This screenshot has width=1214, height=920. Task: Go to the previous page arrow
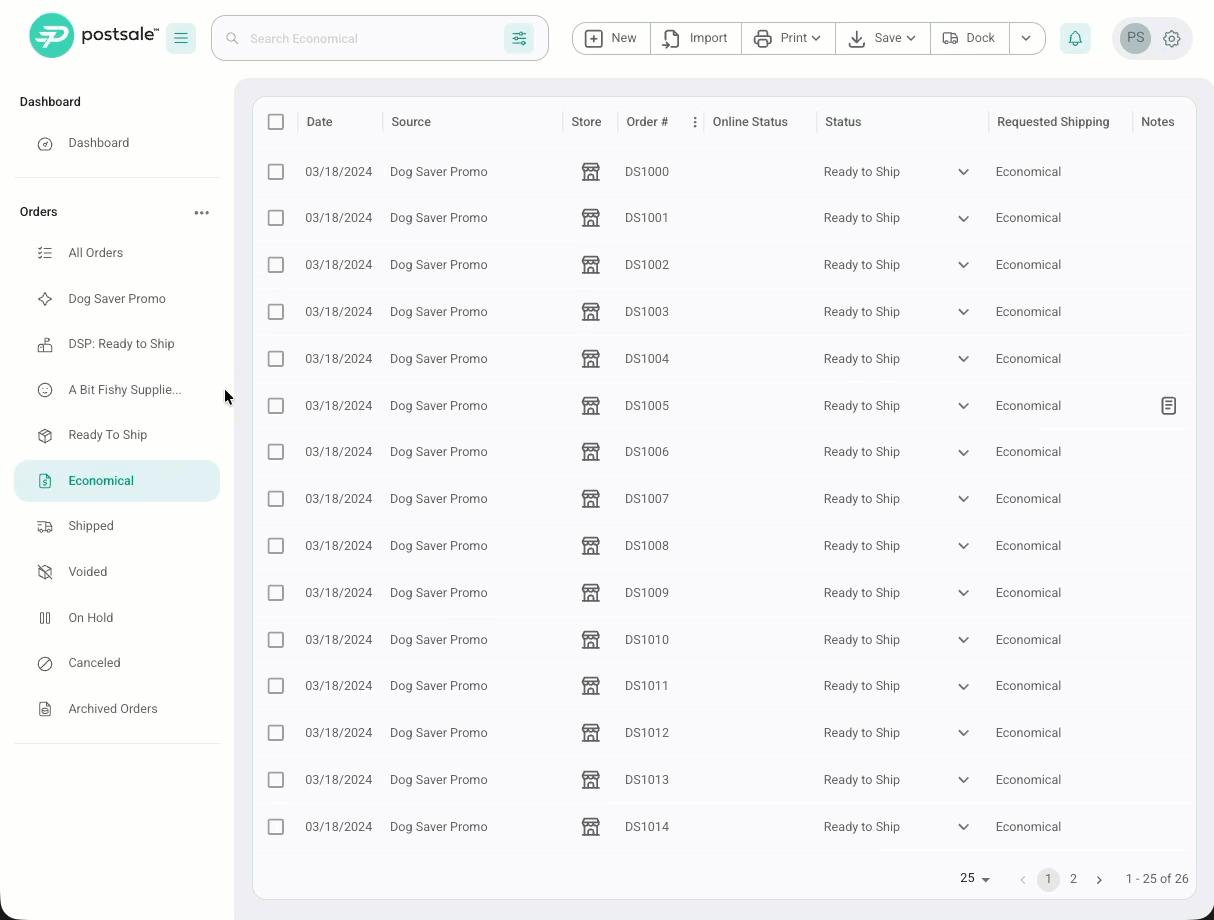1022,879
